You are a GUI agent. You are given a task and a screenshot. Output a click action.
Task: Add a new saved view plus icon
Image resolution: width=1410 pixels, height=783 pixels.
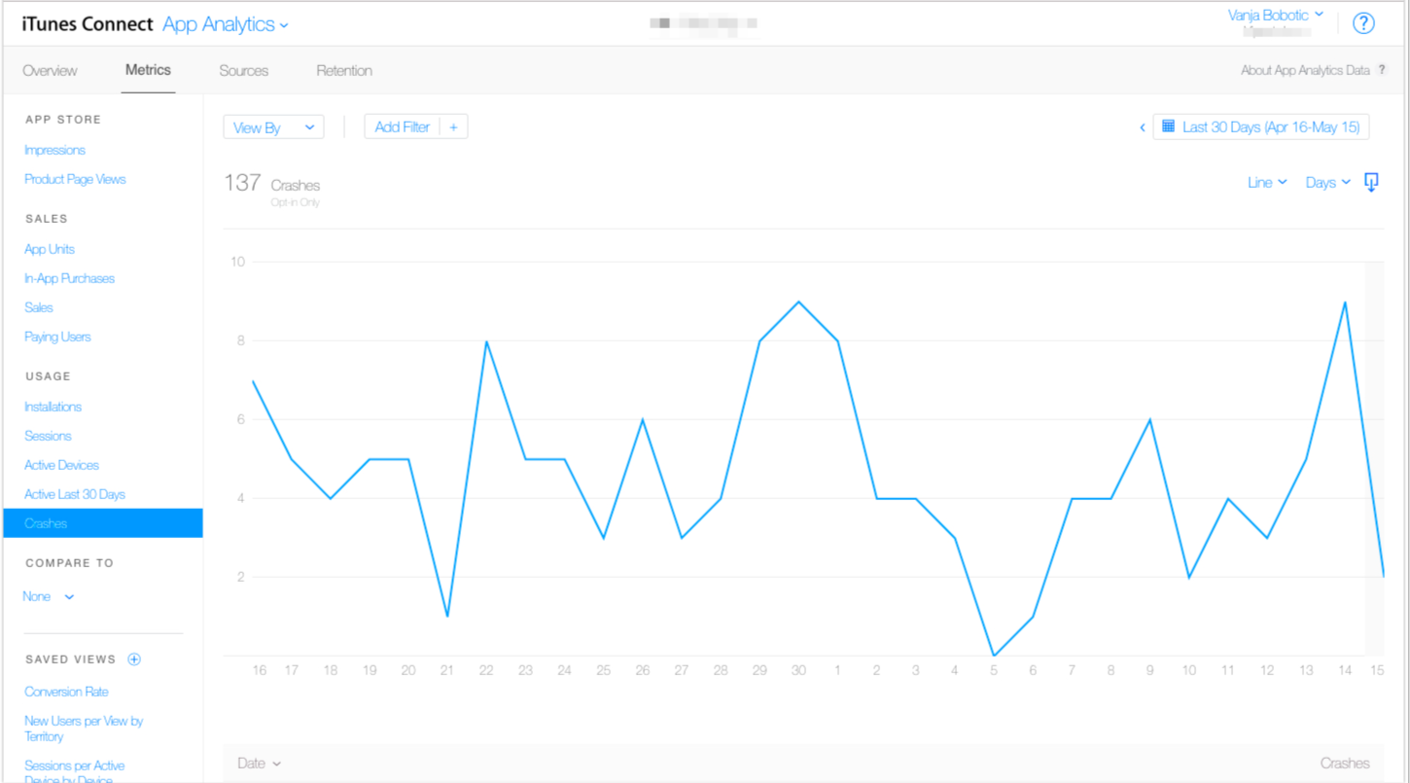click(x=134, y=659)
